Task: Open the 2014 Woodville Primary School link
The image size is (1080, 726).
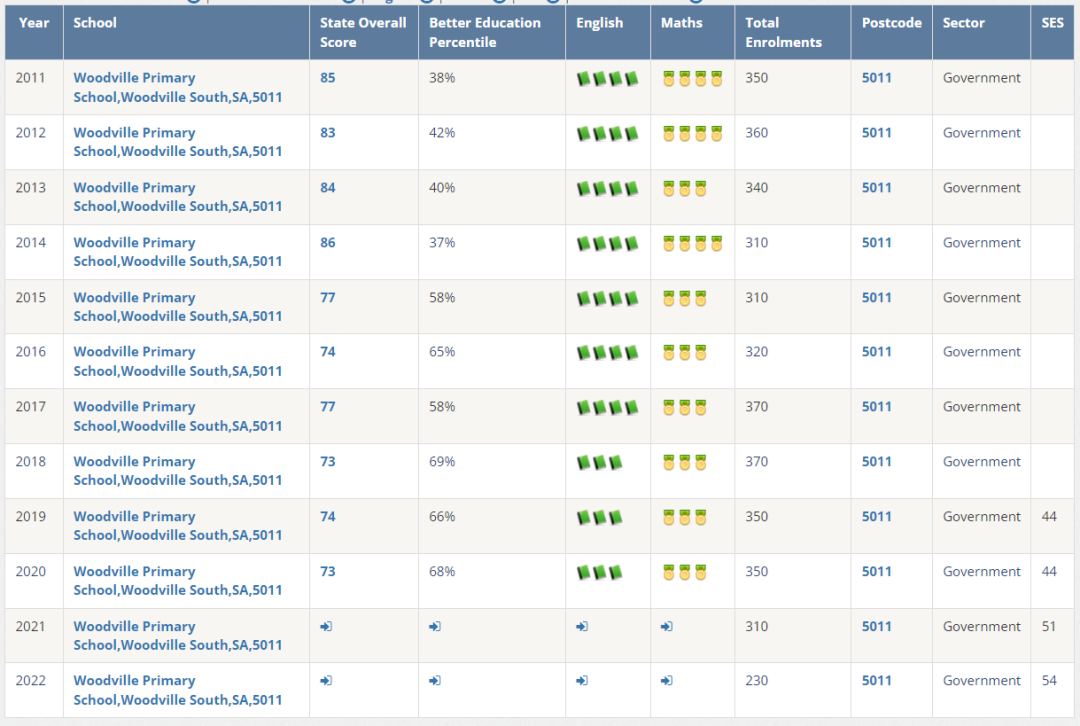Action: click(178, 252)
